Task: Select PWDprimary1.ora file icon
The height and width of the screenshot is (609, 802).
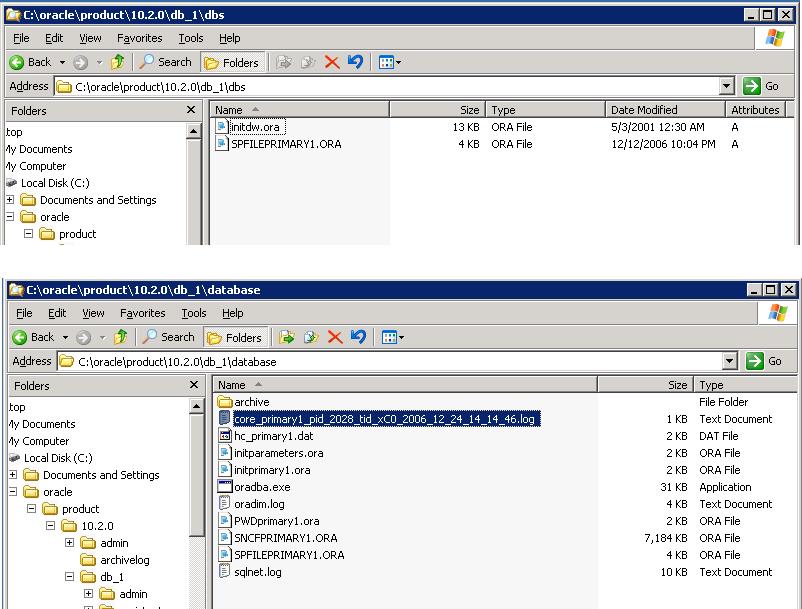Action: tap(225, 521)
